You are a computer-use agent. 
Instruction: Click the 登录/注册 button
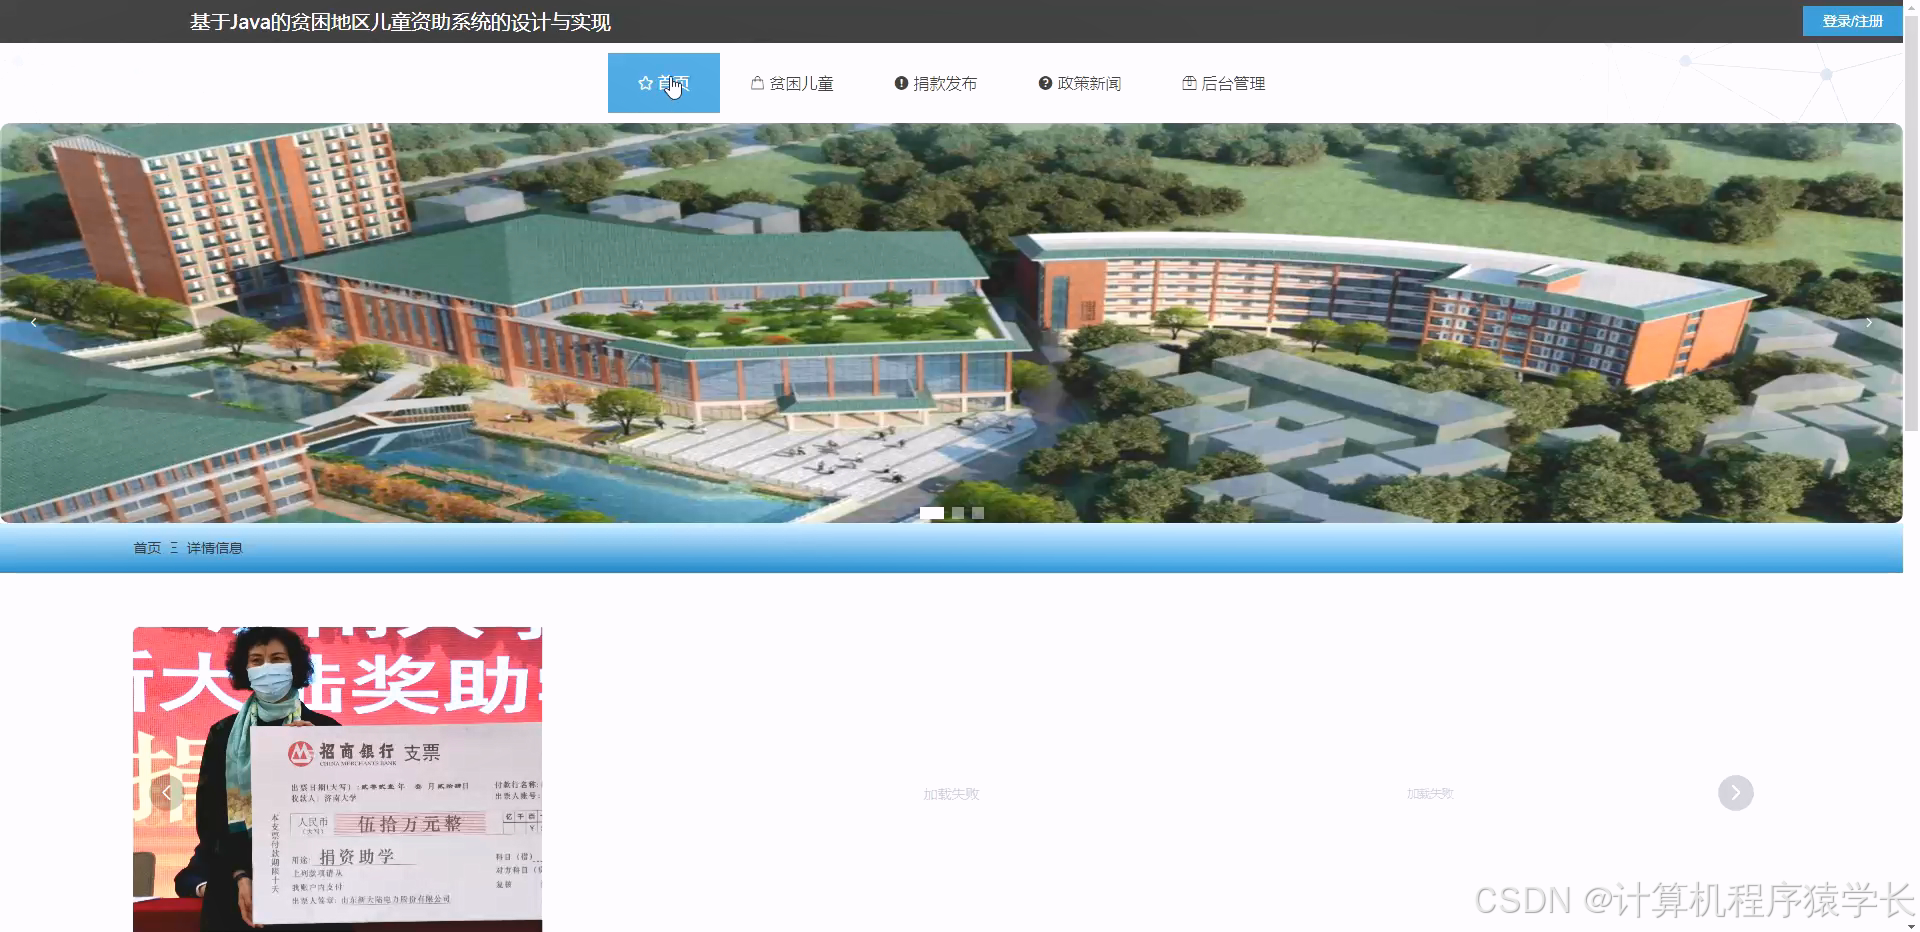[x=1852, y=20]
